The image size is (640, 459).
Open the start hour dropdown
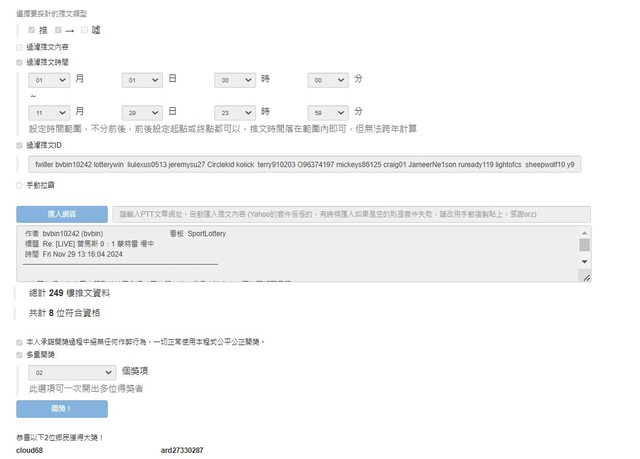point(234,79)
